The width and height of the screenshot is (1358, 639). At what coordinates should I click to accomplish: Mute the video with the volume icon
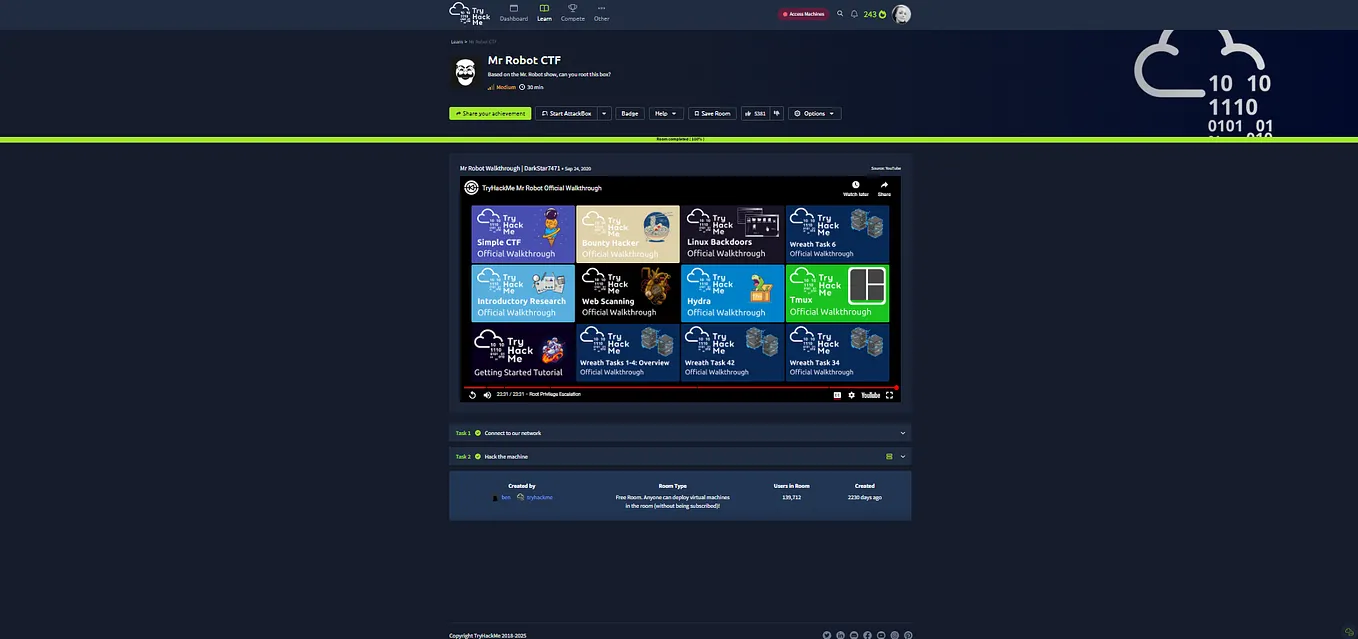[487, 394]
